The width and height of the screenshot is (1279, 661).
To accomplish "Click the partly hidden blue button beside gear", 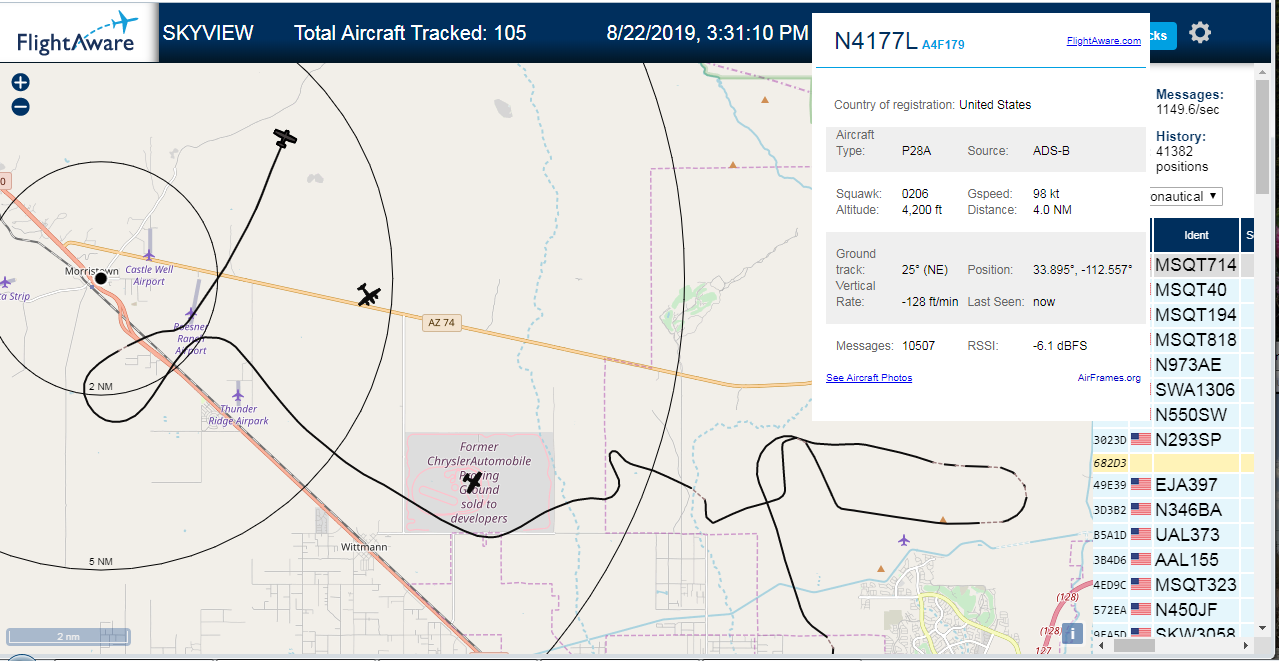I will [x=1161, y=35].
